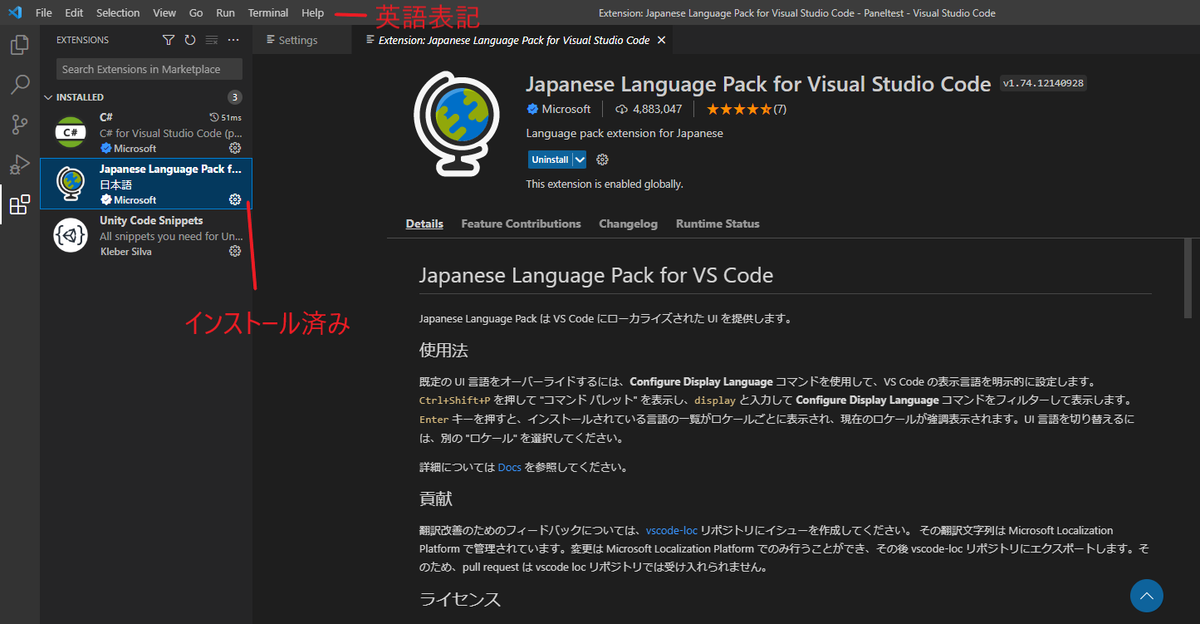The width and height of the screenshot is (1200, 624).
Task: Switch to the Runtime Status tab
Action: pos(717,224)
